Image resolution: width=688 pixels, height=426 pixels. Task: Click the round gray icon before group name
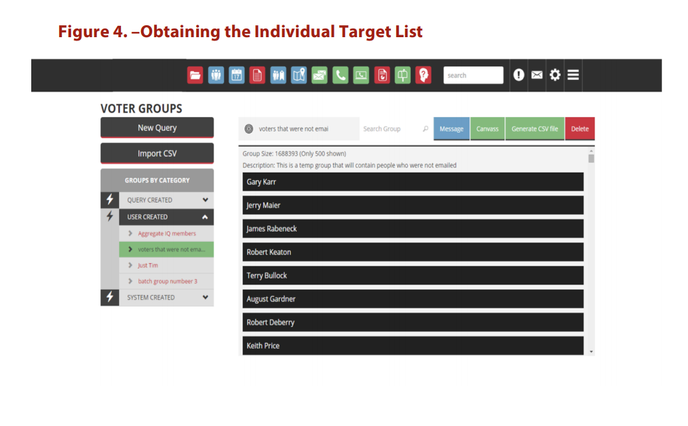point(249,129)
